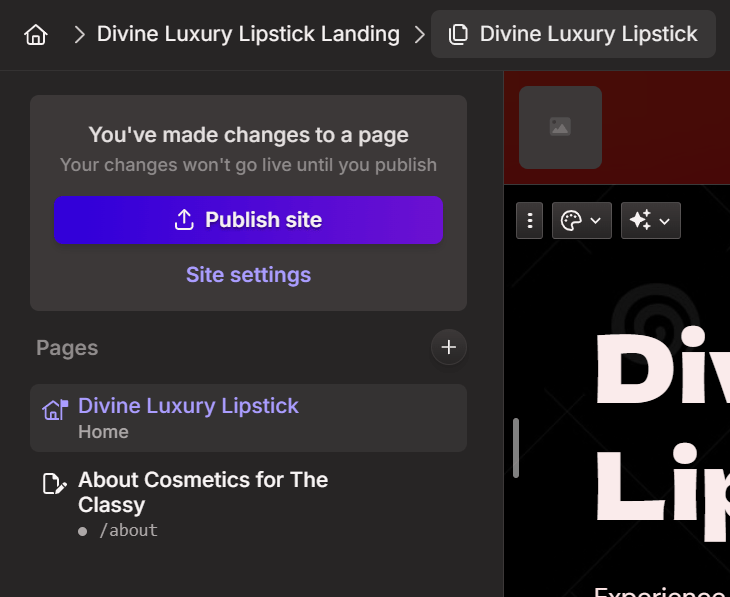Click the Publish site button
The width and height of the screenshot is (730, 597).
click(248, 220)
